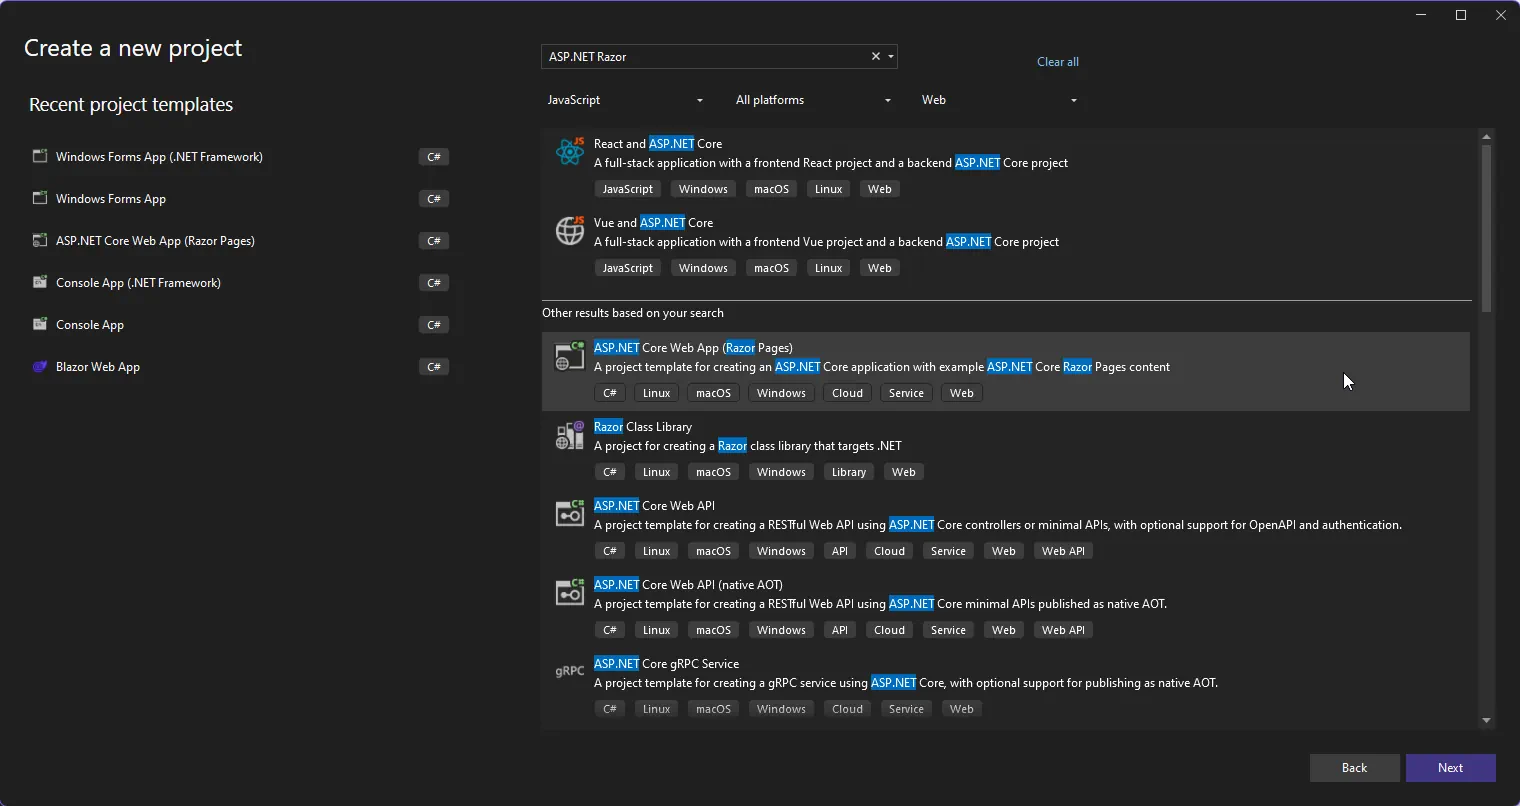The image size is (1520, 806).
Task: Open the All platforms filter dropdown
Action: 813,100
